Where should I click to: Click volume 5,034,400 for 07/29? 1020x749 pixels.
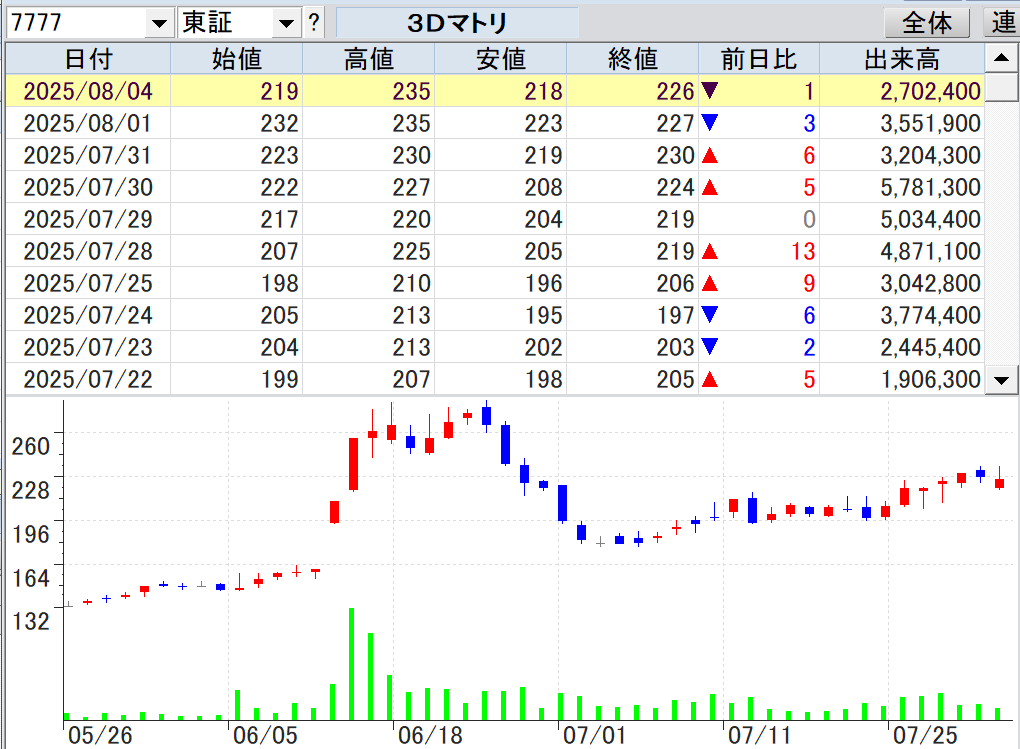(x=930, y=219)
